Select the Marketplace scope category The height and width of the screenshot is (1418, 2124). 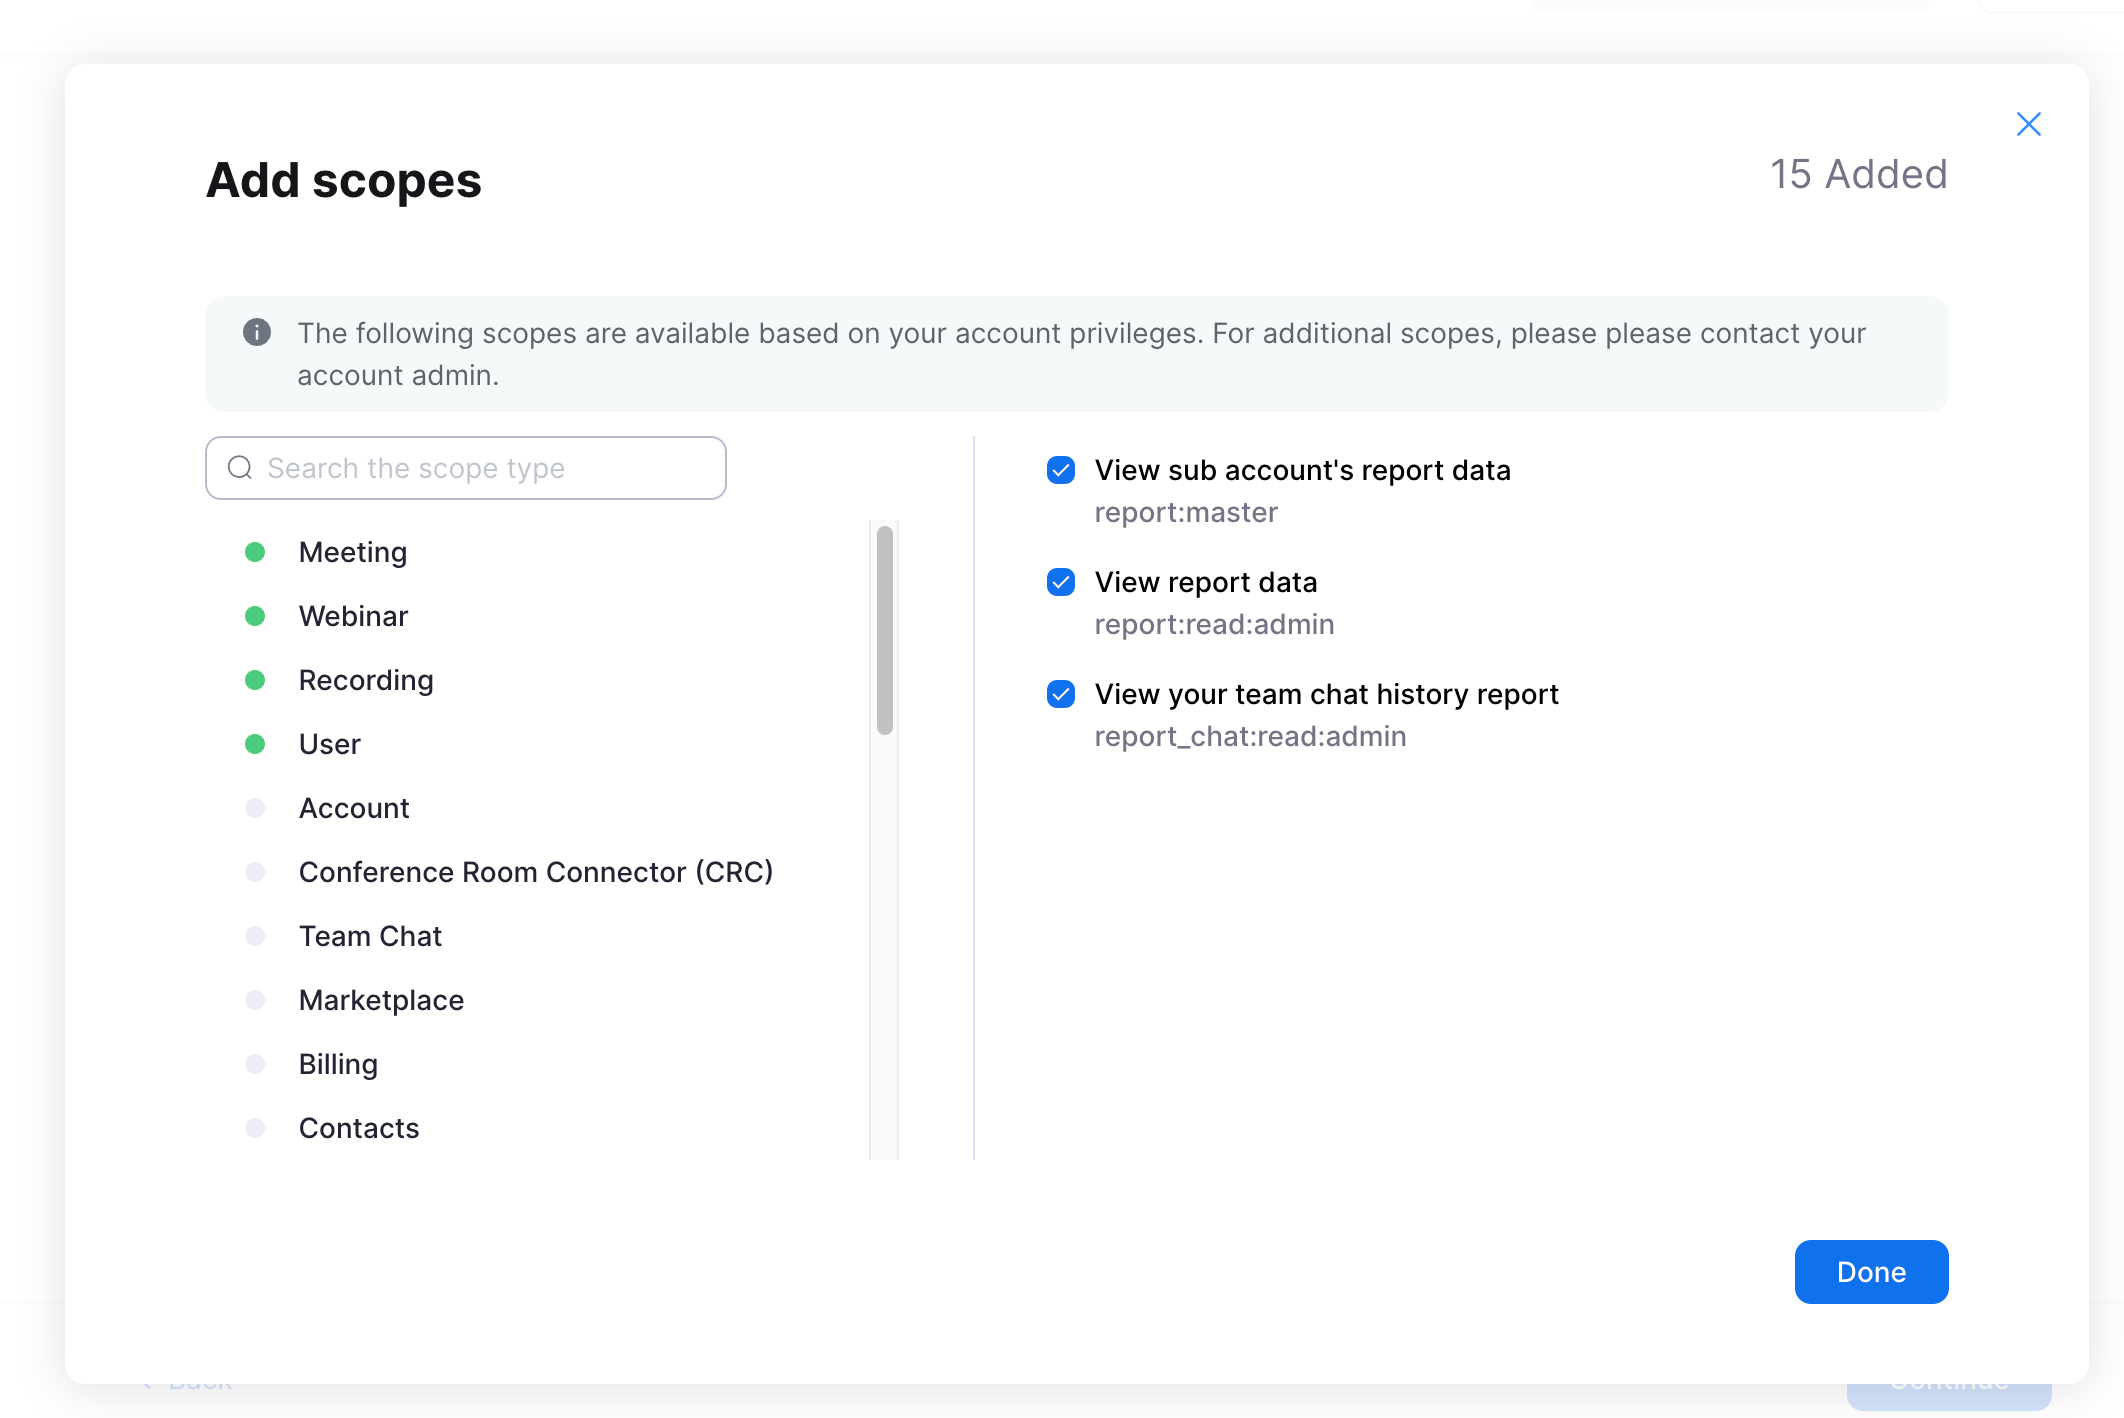click(x=380, y=999)
